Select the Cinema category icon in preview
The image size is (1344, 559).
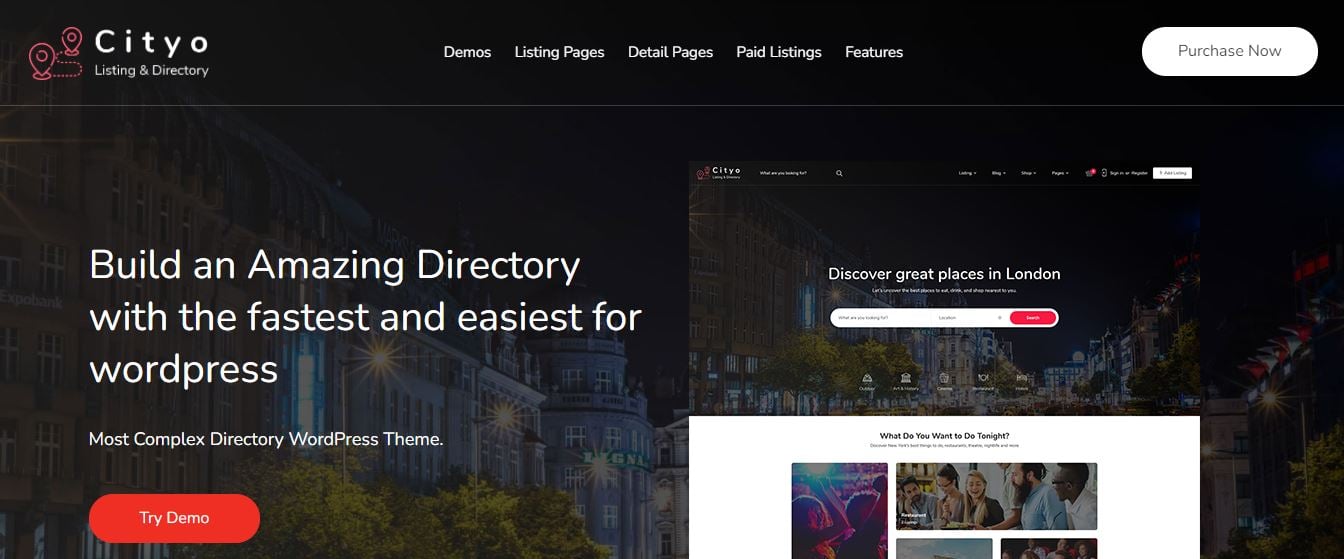[944, 380]
